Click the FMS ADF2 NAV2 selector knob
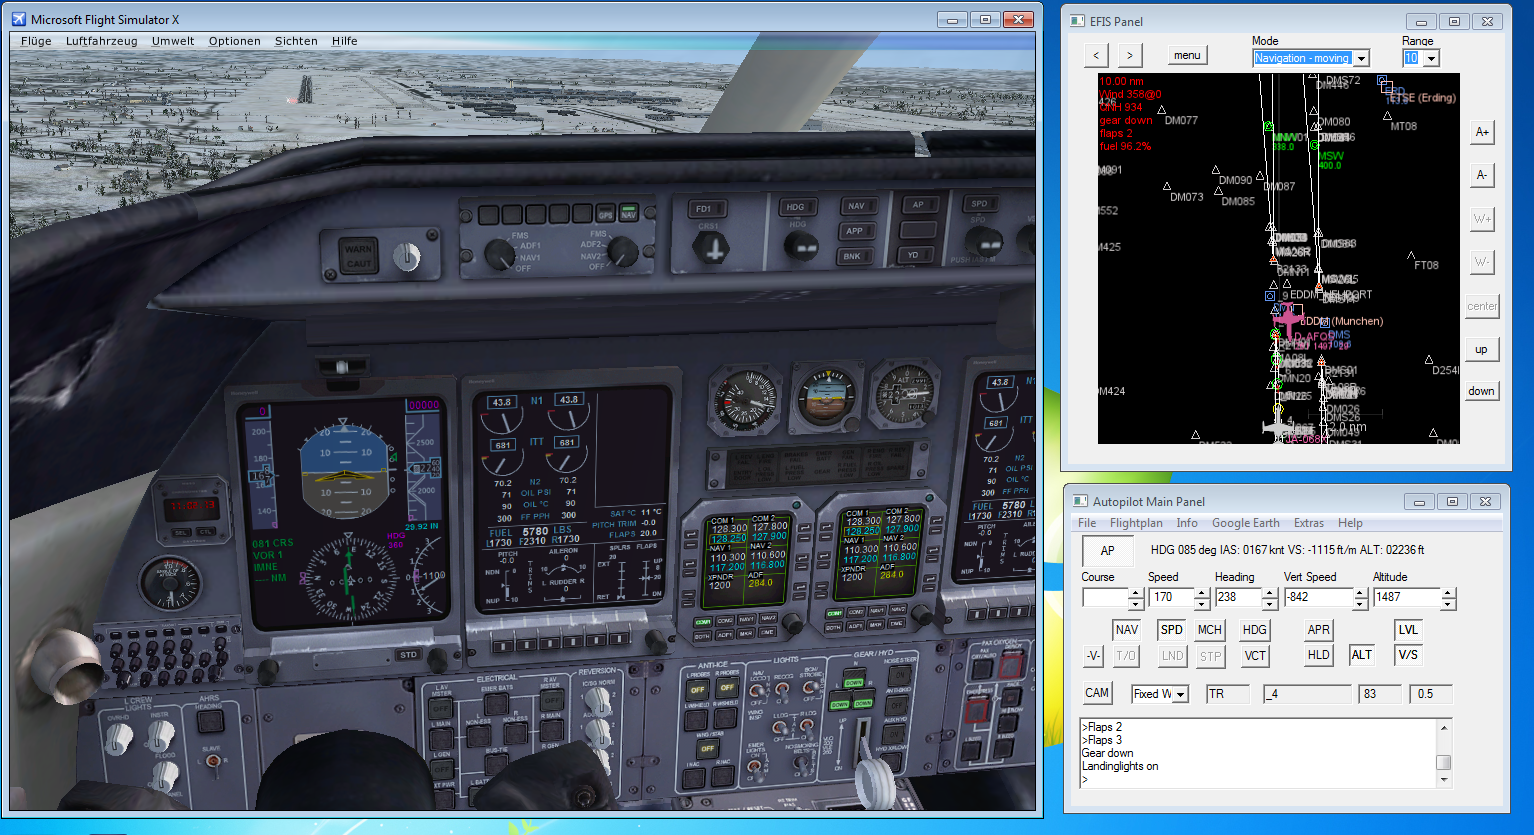1534x835 pixels. pyautogui.click(x=622, y=251)
